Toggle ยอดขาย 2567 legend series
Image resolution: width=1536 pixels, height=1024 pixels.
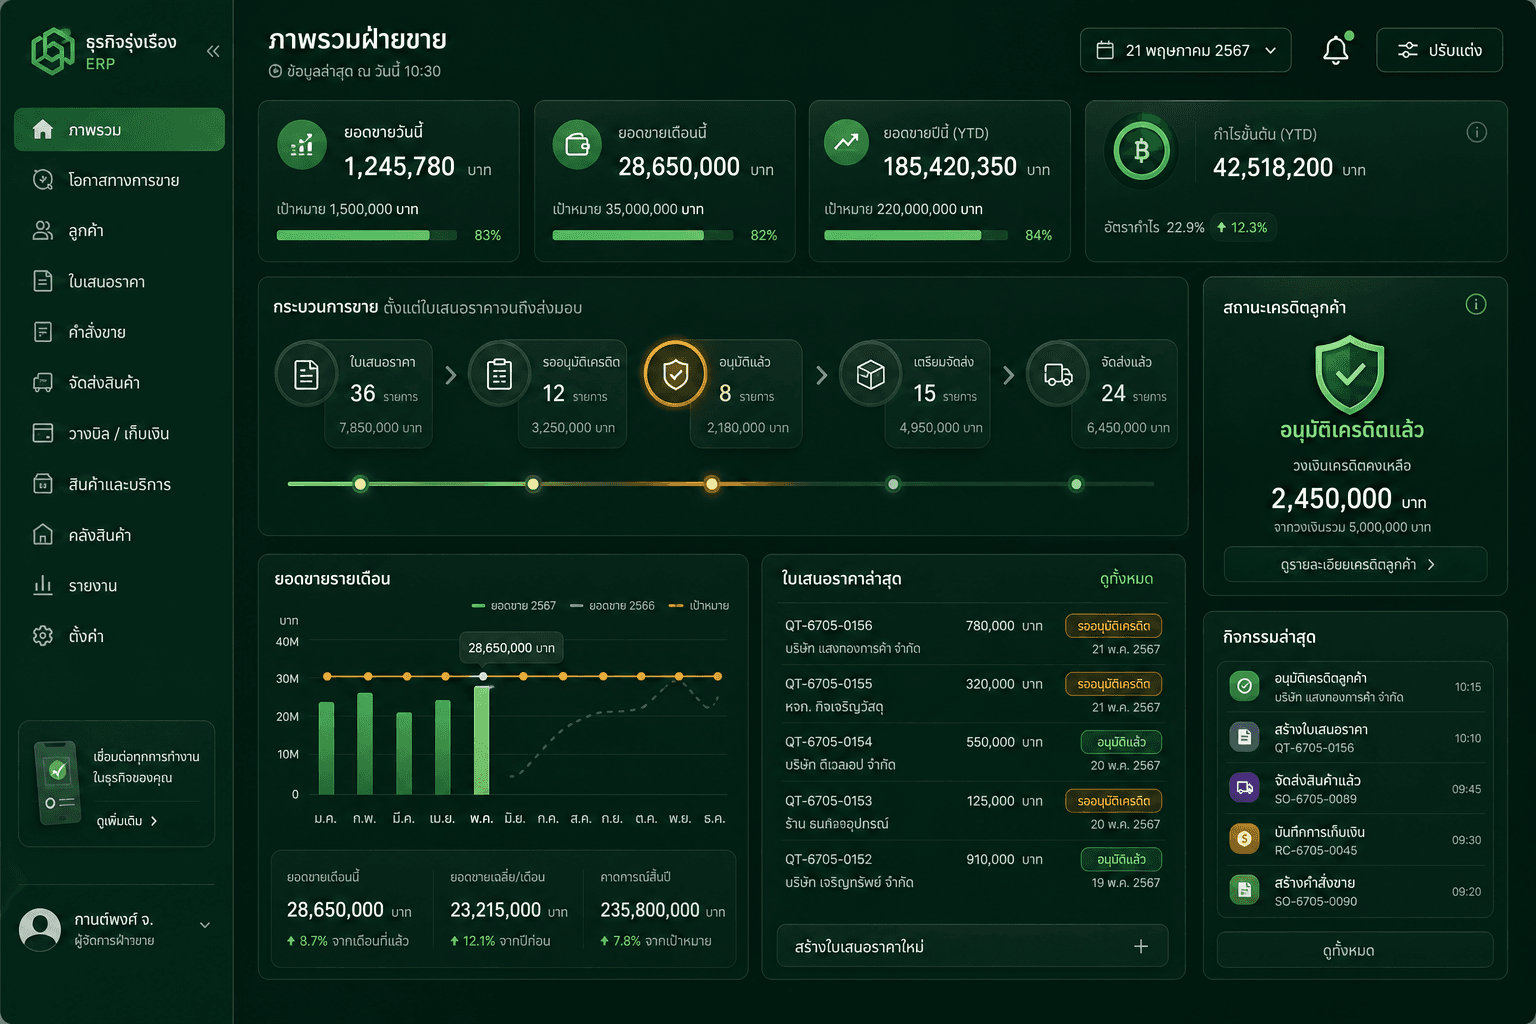(514, 606)
